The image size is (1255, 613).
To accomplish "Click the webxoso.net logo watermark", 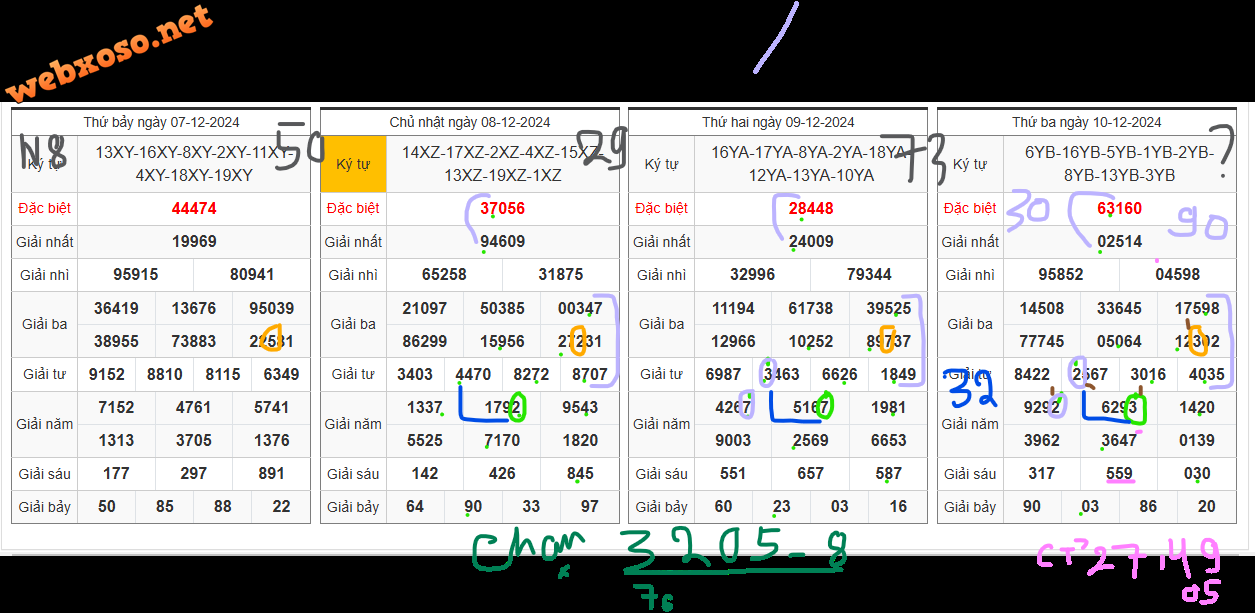I will coord(108,54).
